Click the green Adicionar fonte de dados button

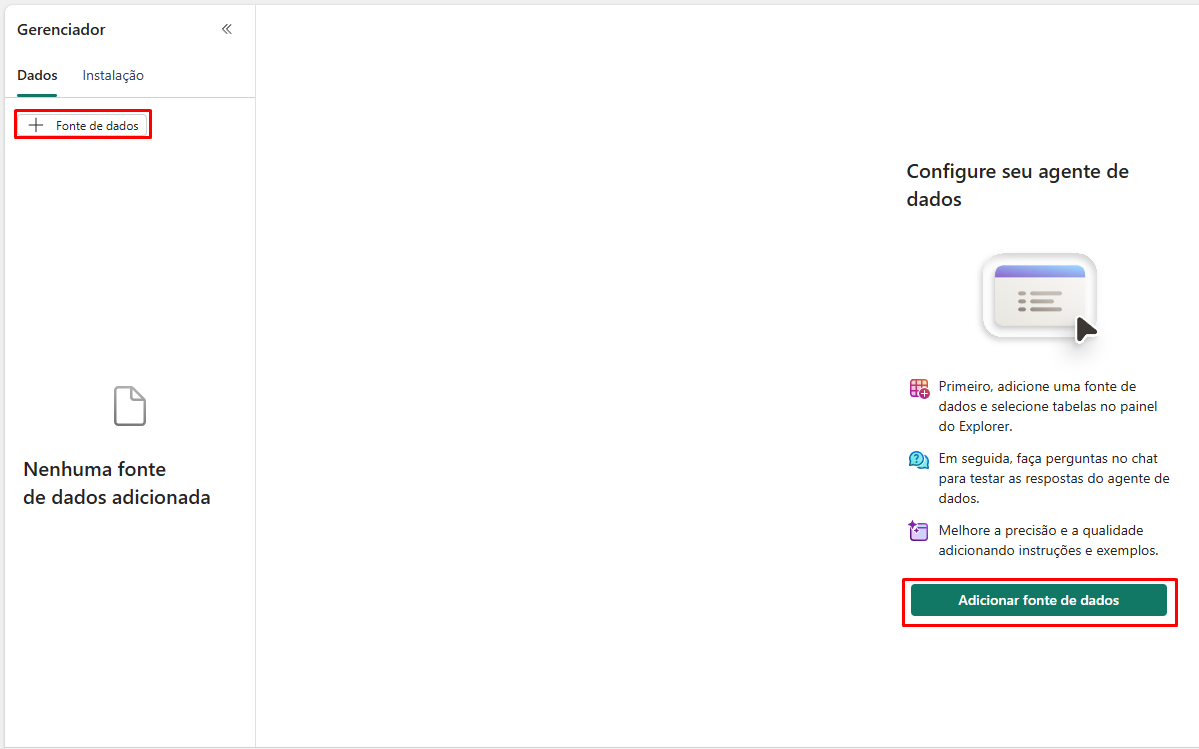pos(1038,600)
